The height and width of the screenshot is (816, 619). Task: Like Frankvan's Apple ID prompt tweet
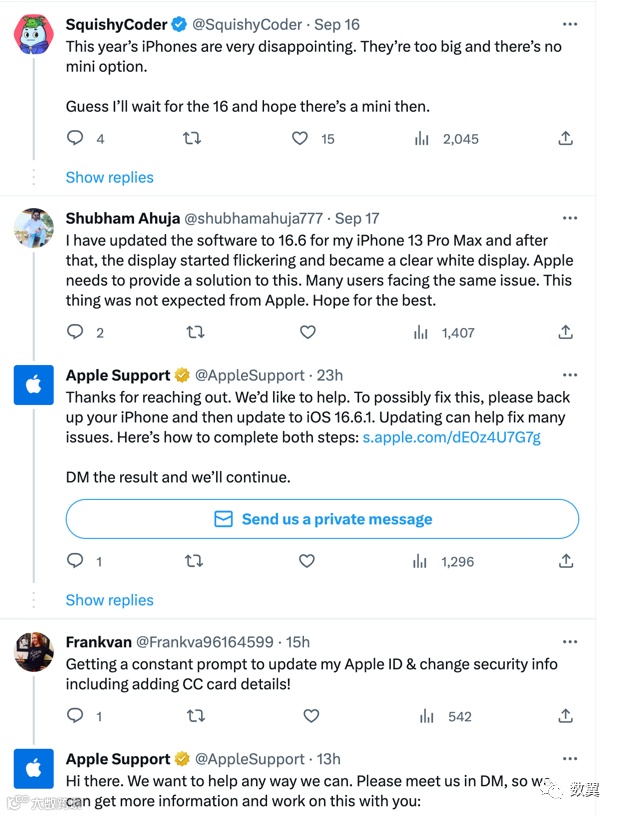point(311,716)
